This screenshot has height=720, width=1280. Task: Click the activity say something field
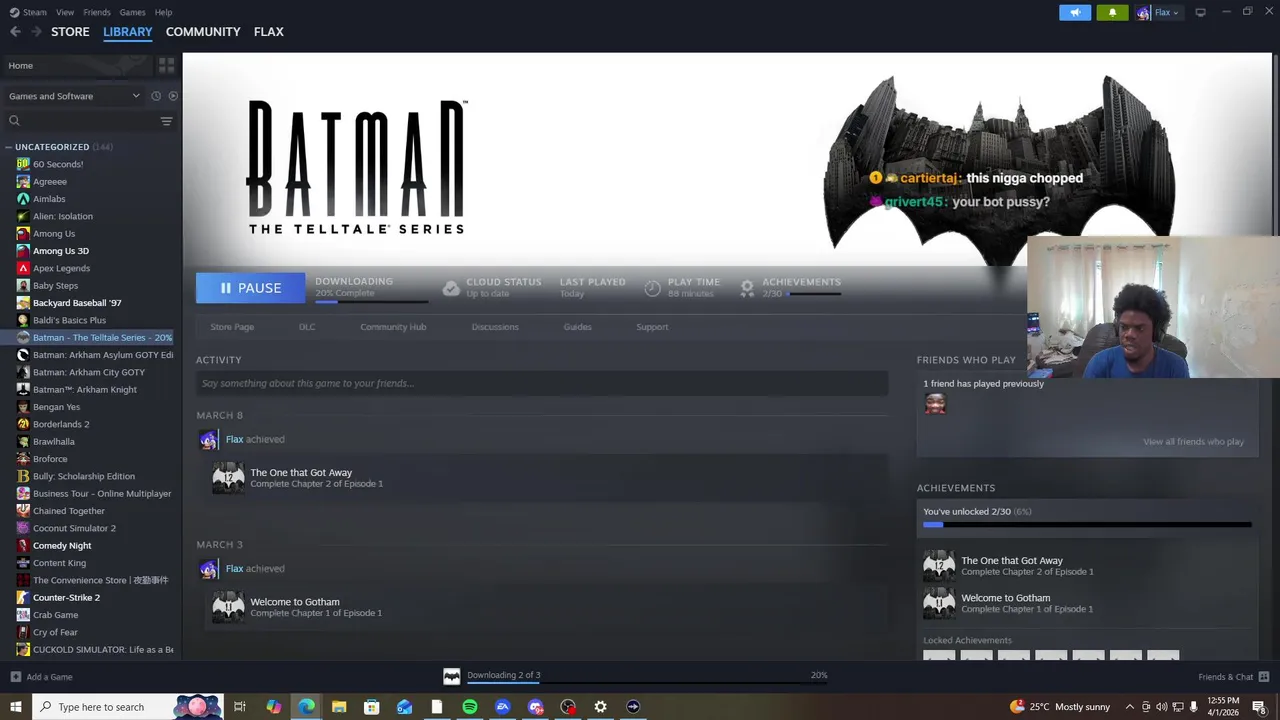tap(542, 383)
